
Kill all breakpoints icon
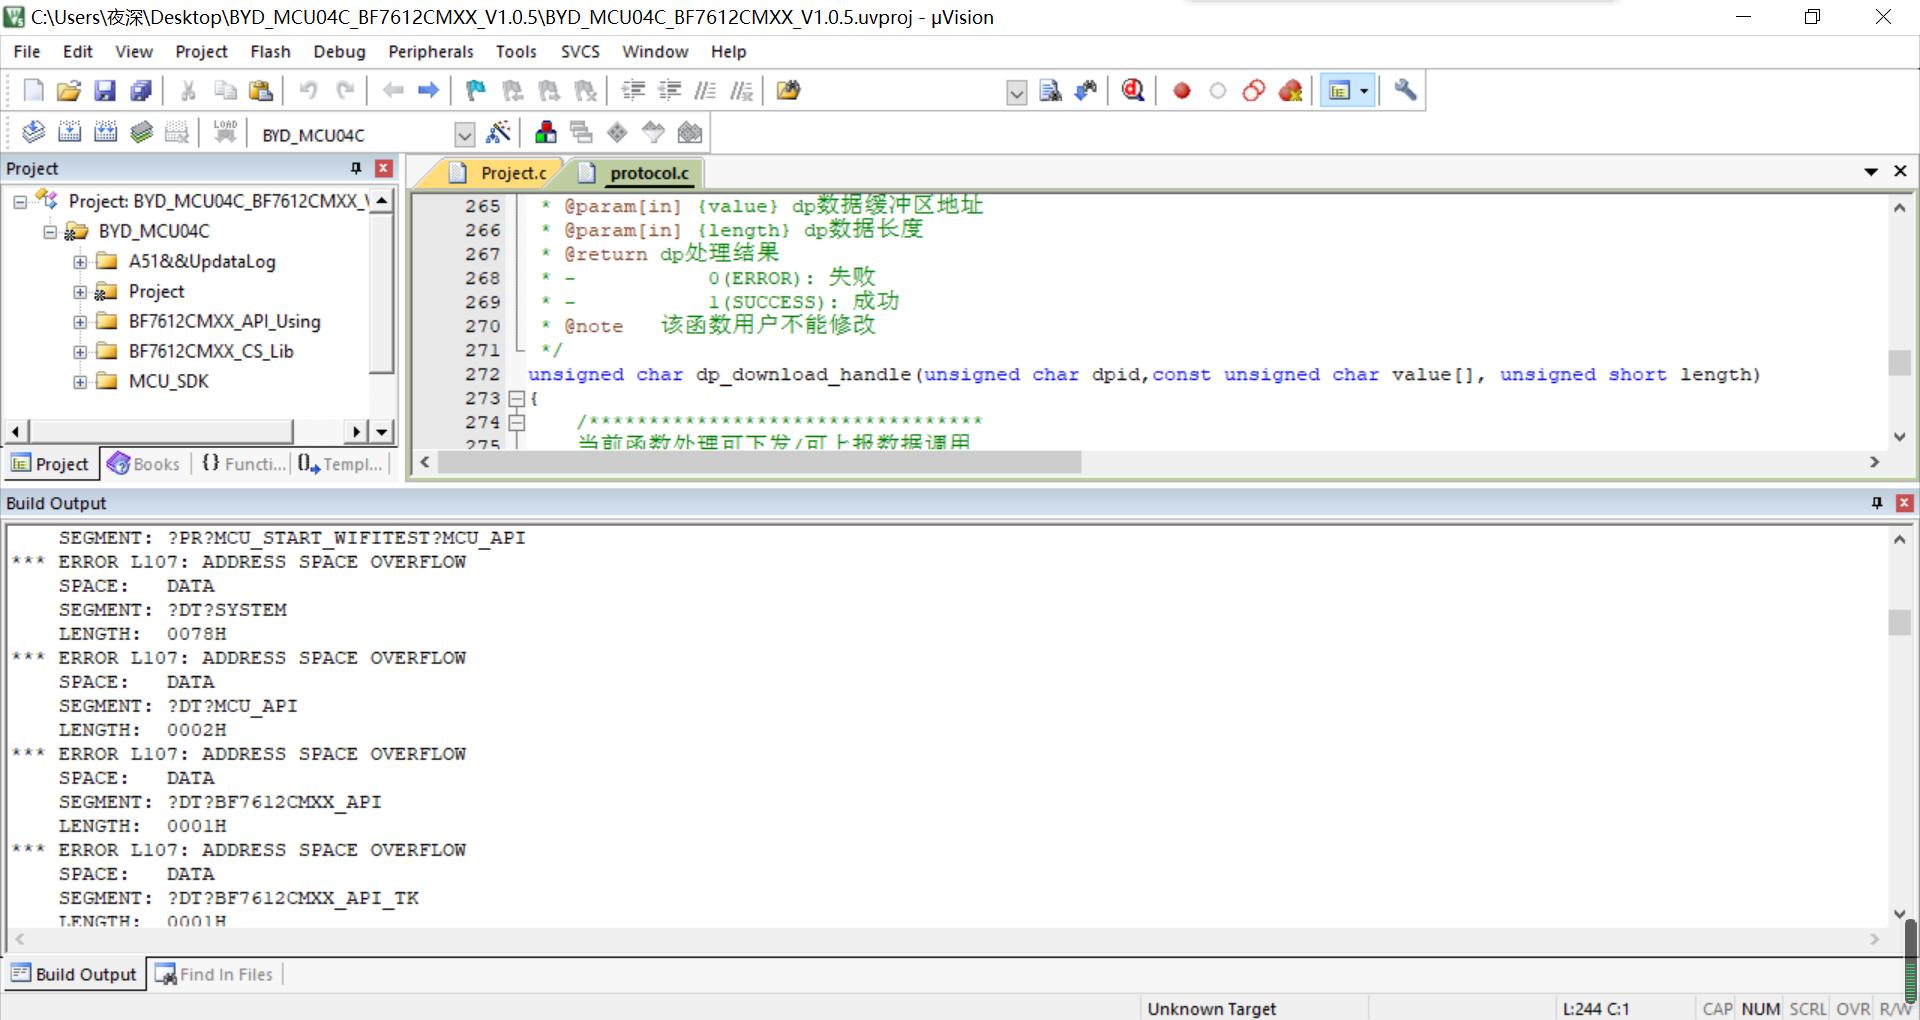(x=1290, y=91)
